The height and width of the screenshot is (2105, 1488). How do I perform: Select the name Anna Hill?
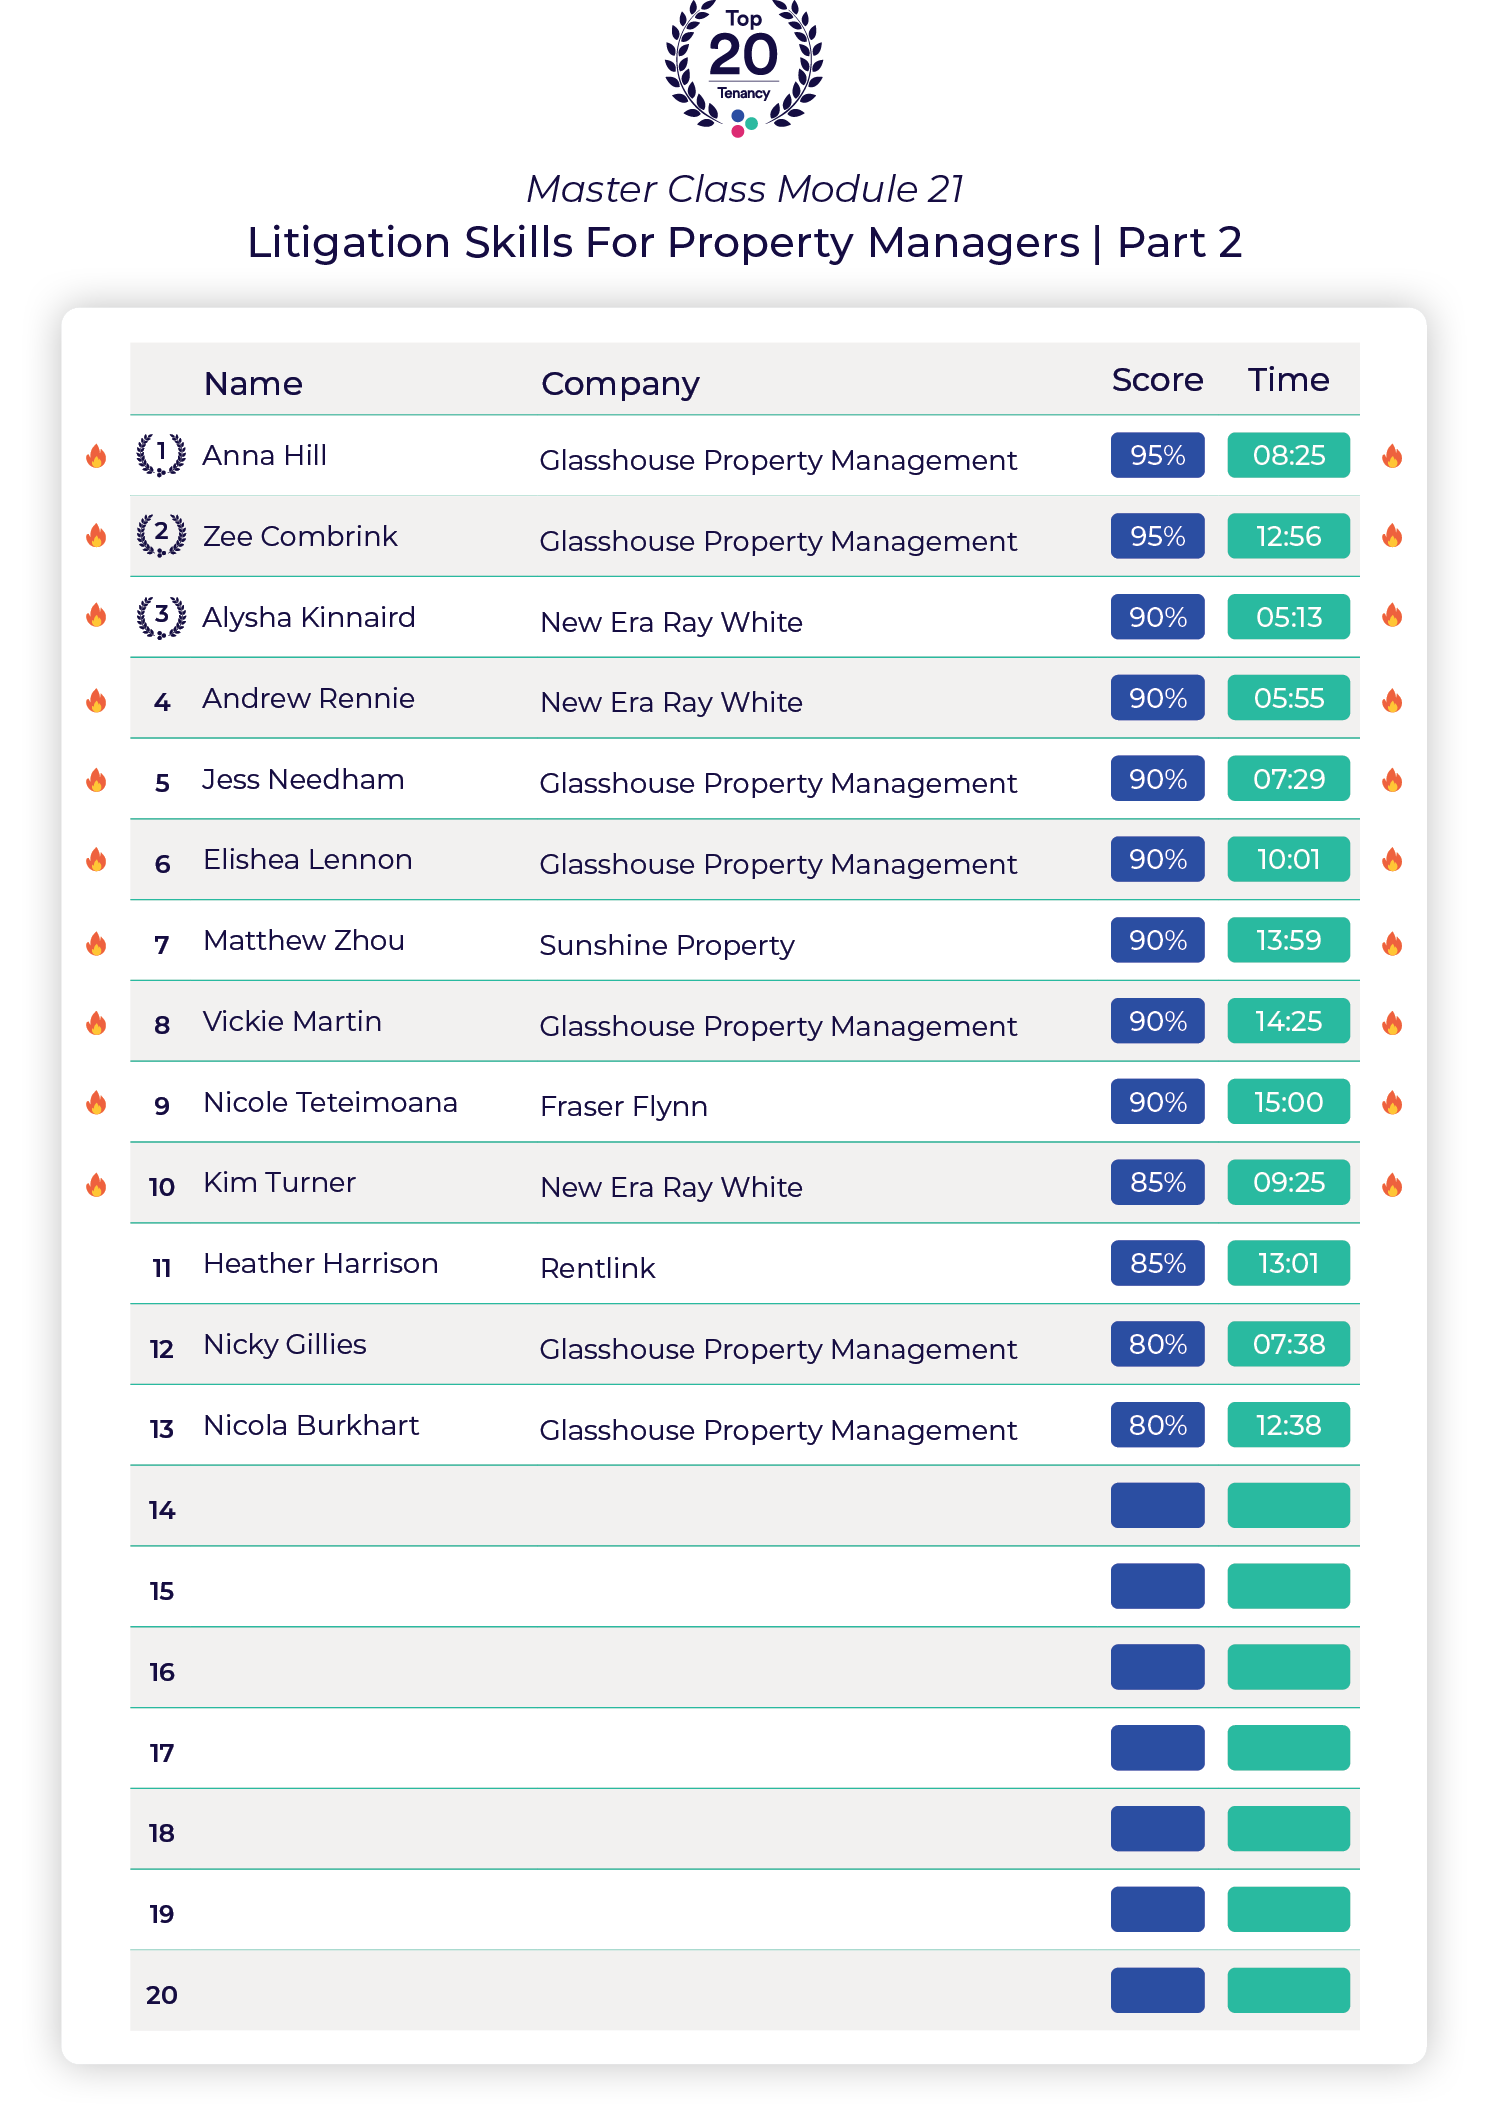tap(265, 456)
